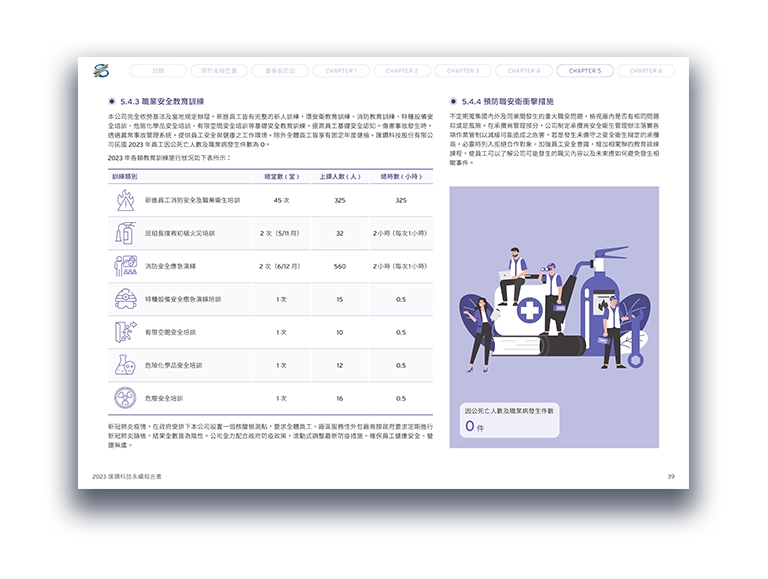Click the COVID paragraph below the table
The image size is (768, 579).
pyautogui.click(x=270, y=435)
